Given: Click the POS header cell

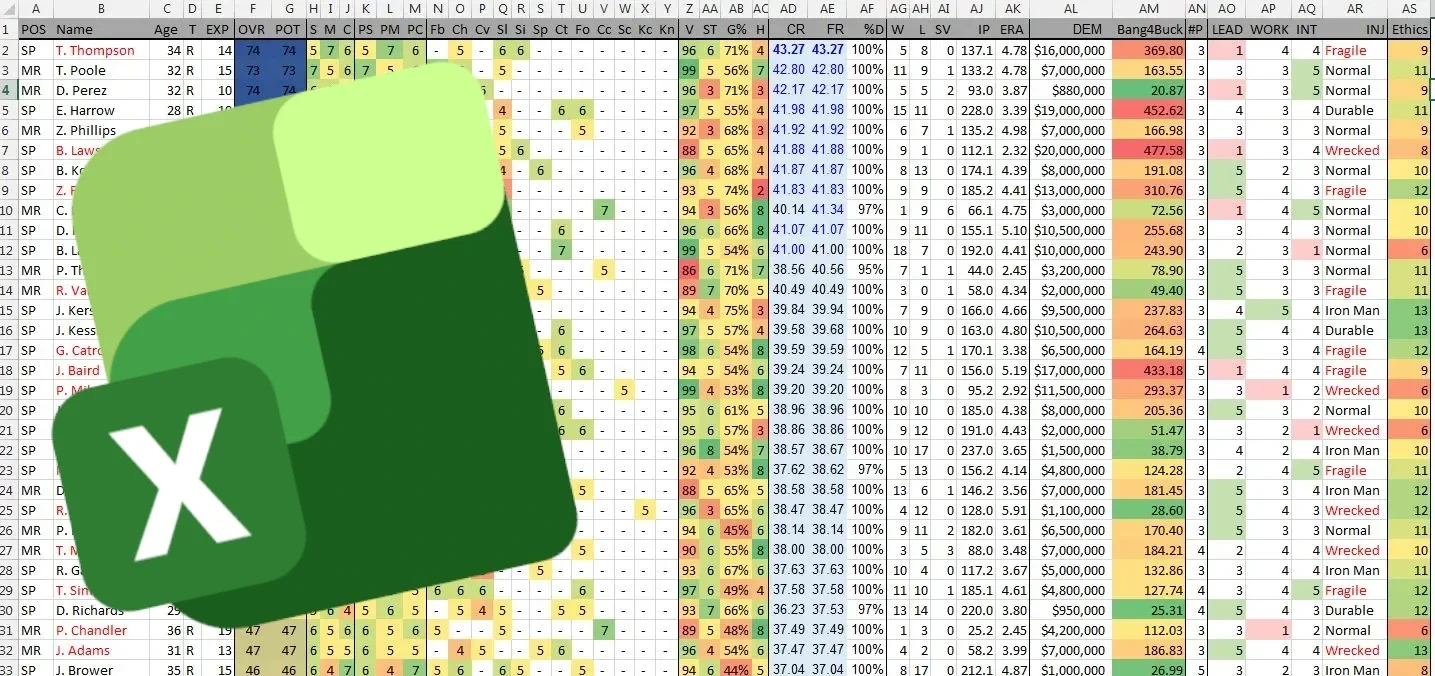Looking at the screenshot, I should coord(35,30).
